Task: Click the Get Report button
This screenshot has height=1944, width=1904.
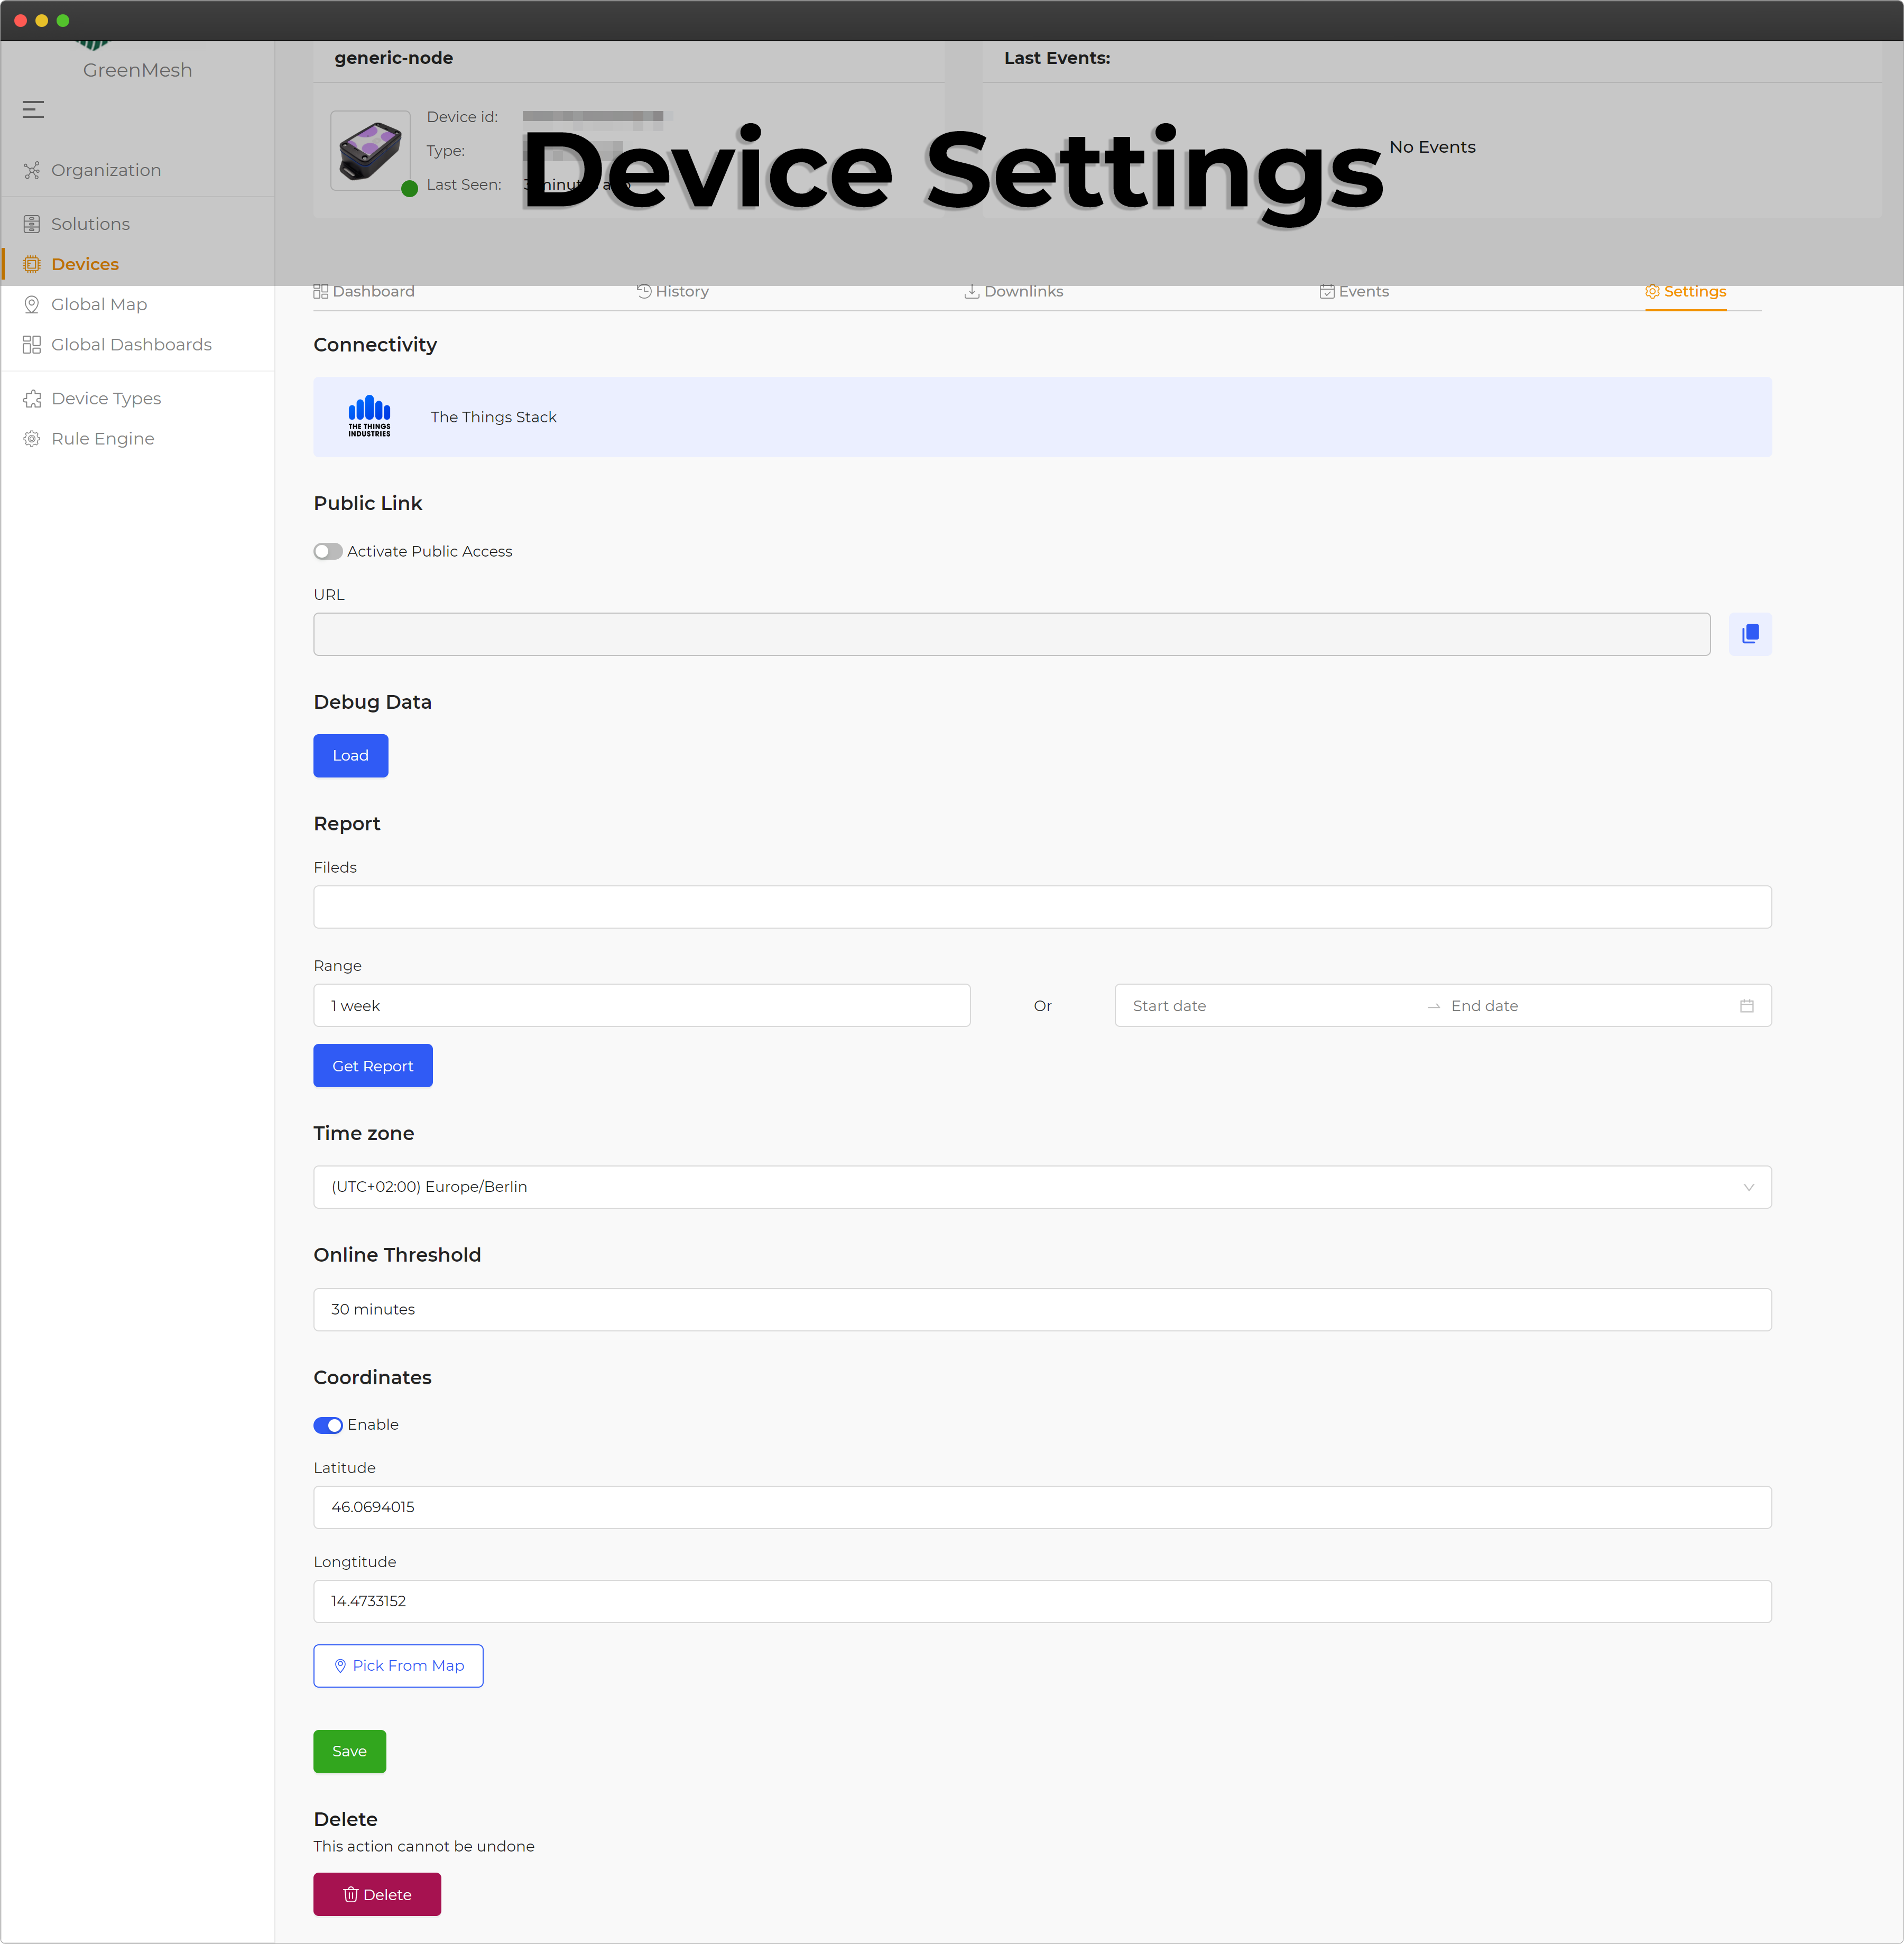Action: click(x=373, y=1066)
